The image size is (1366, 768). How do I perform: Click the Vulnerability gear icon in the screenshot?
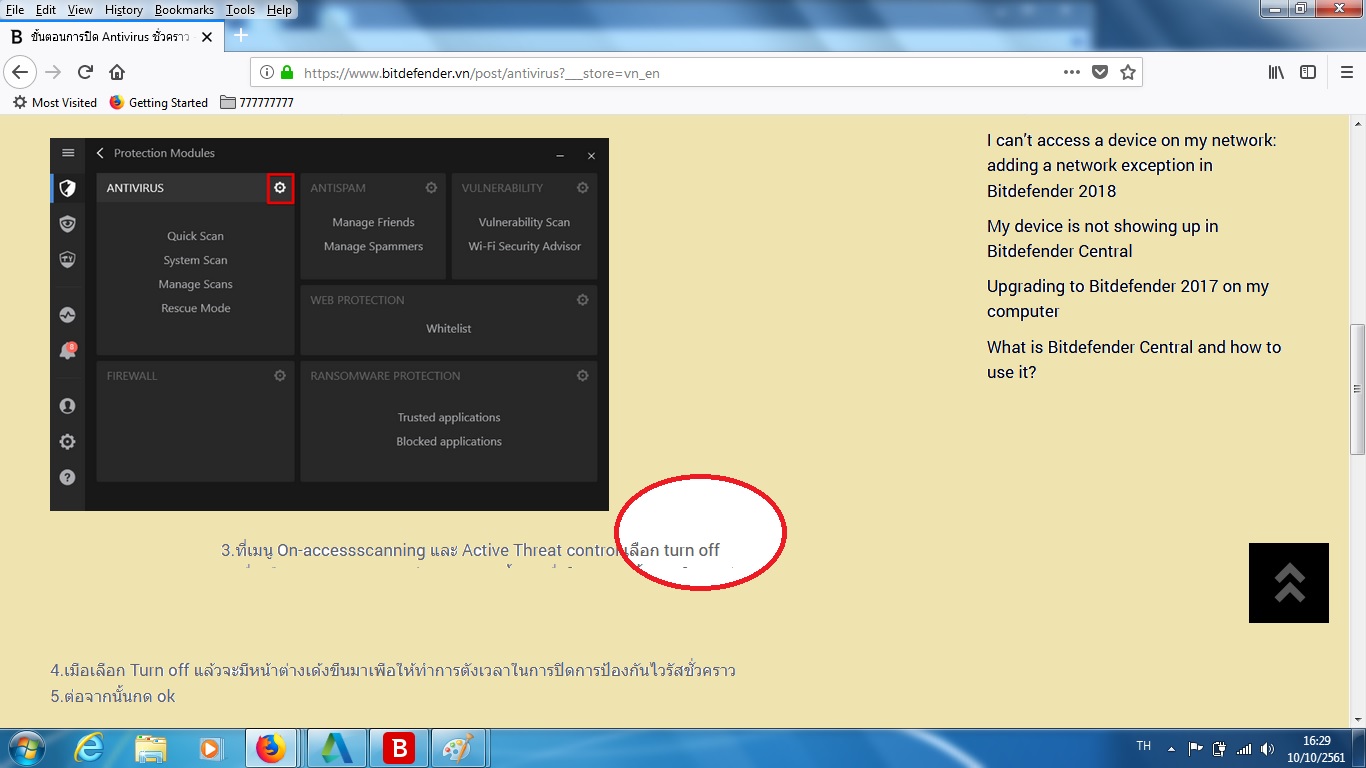point(582,188)
